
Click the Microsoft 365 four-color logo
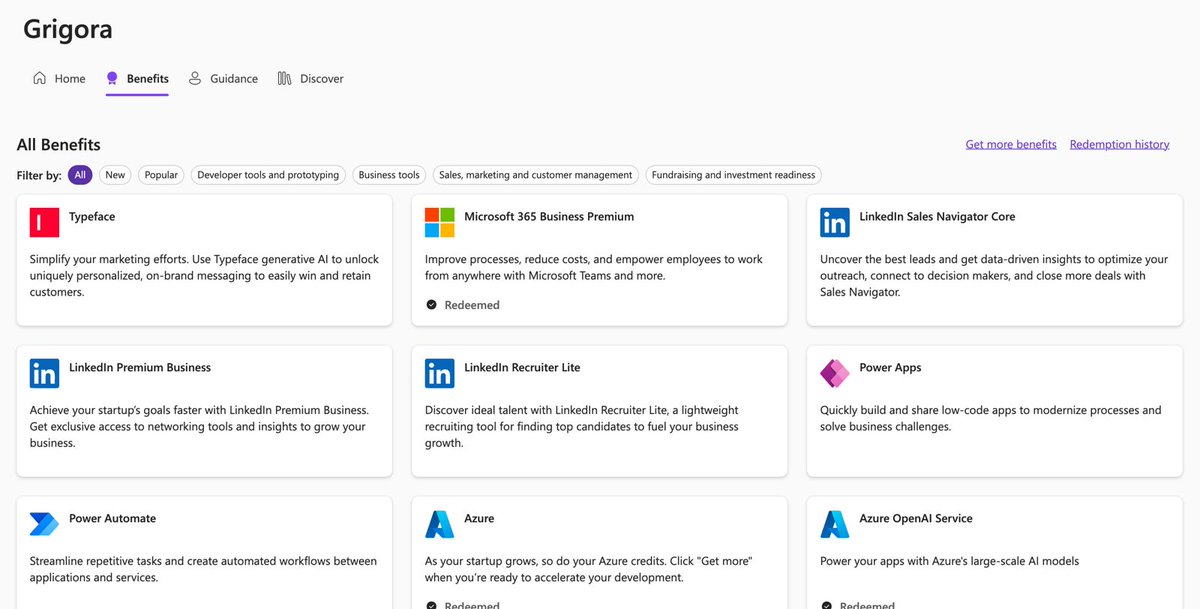(x=439, y=223)
